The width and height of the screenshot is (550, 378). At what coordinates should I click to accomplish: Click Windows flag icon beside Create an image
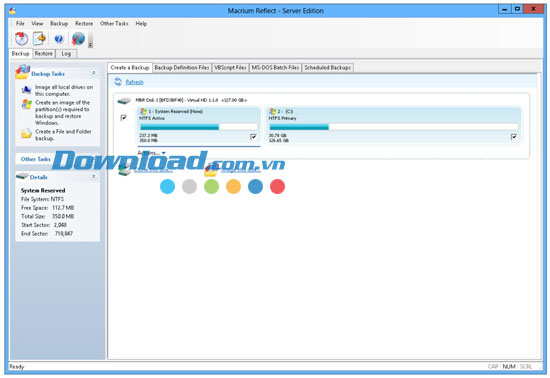(x=26, y=104)
